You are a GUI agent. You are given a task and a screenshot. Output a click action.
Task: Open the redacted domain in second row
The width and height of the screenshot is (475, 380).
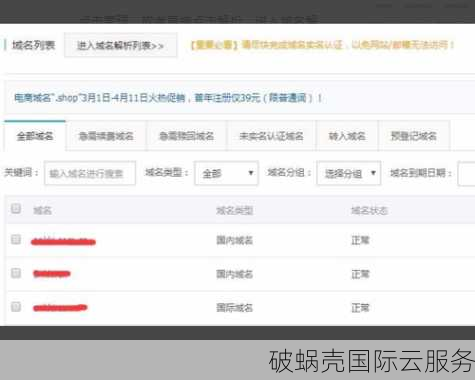52,274
